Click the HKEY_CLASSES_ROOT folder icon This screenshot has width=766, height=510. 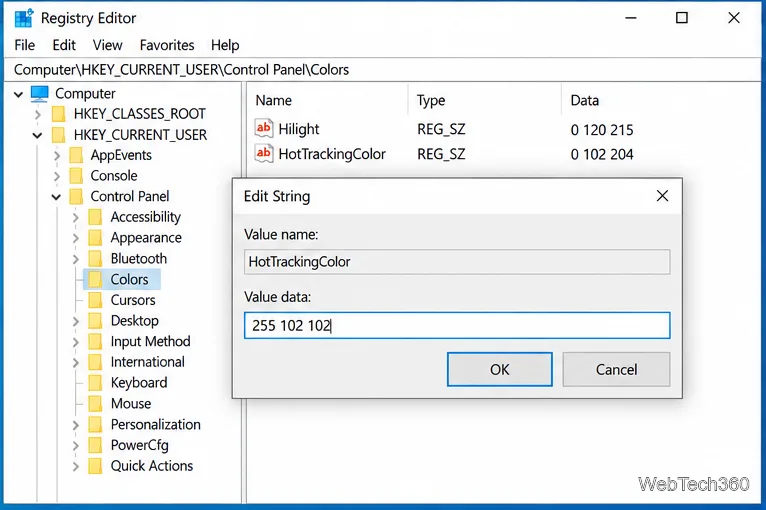pyautogui.click(x=59, y=114)
